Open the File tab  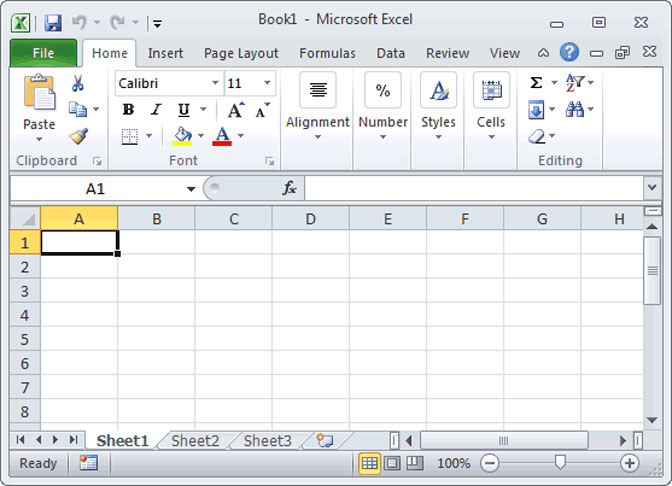pos(43,53)
